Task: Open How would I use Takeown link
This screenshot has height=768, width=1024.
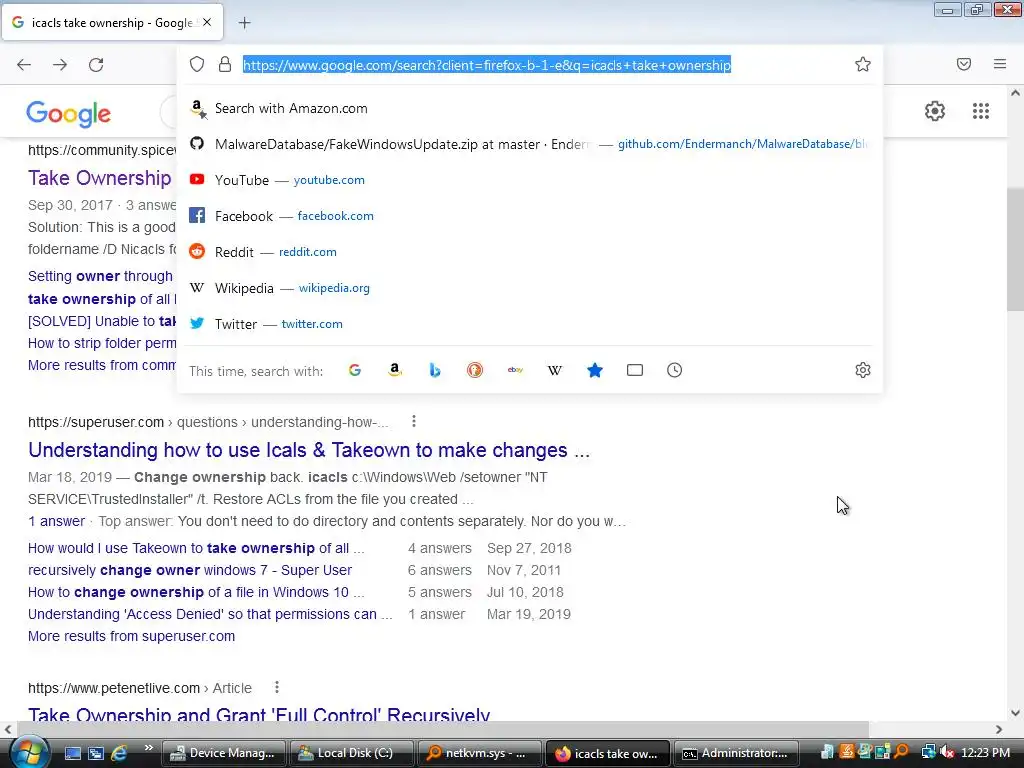Action: (196, 548)
